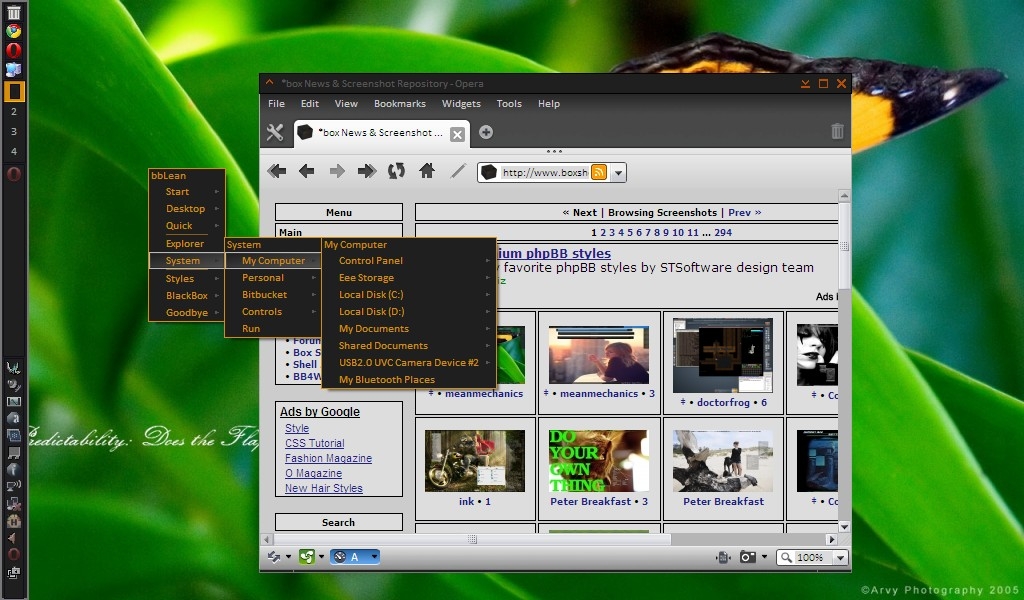Expand the Start submenu in bbLean
Viewport: 1024px width, 600px height.
(x=187, y=191)
